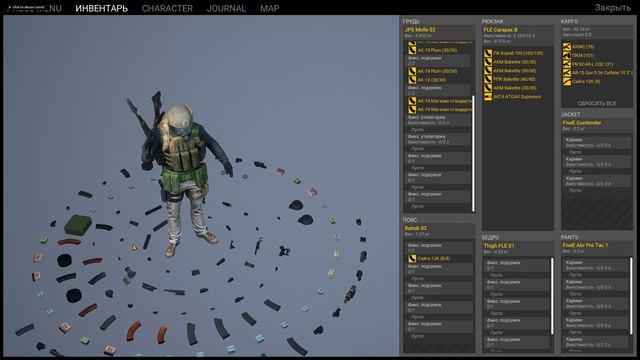Click СБРОСИТЬ ВСЕ in cargo panel

click(x=597, y=104)
